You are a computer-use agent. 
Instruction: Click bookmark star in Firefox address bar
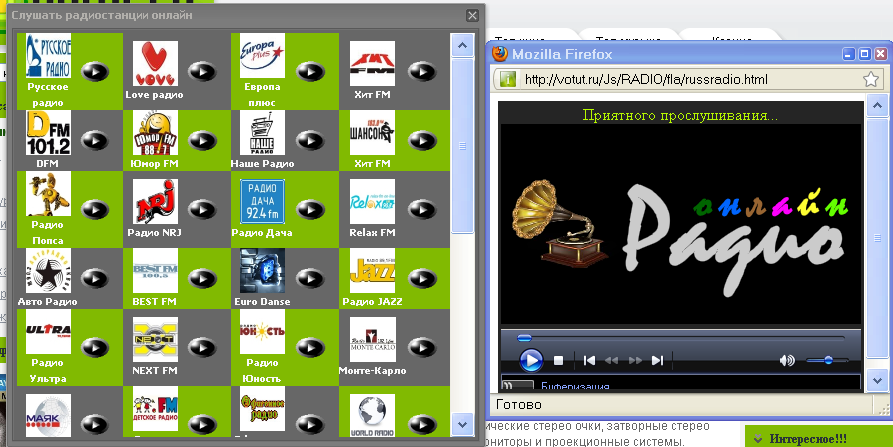[870, 79]
